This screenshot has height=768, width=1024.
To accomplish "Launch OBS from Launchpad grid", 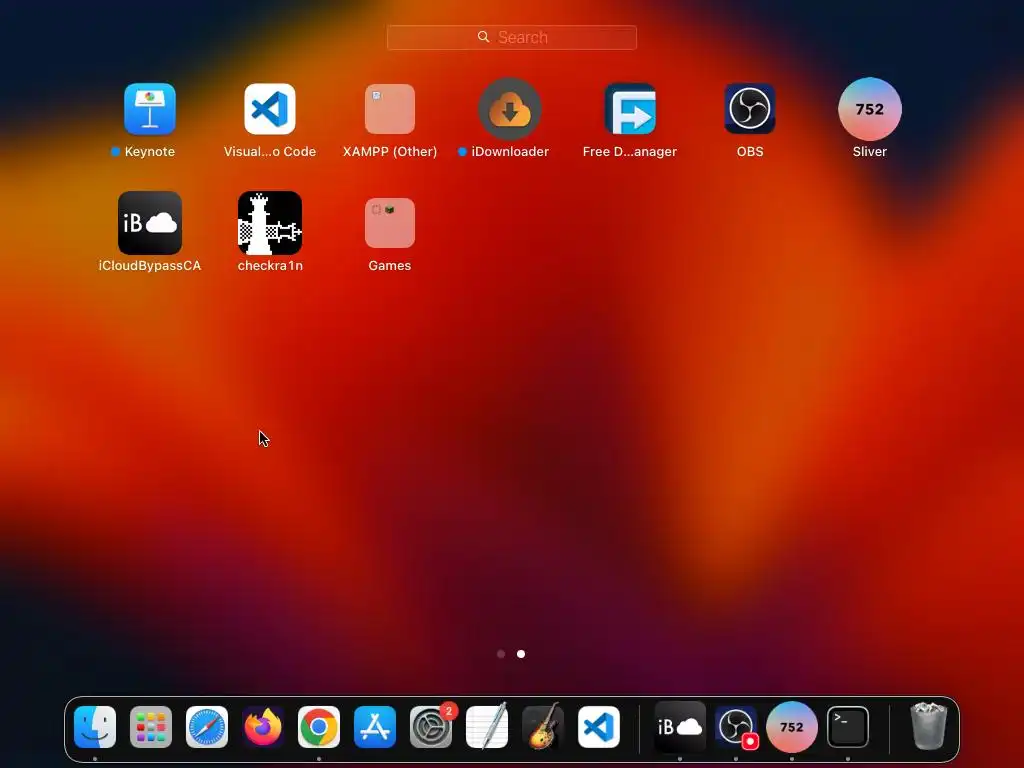I will [750, 108].
